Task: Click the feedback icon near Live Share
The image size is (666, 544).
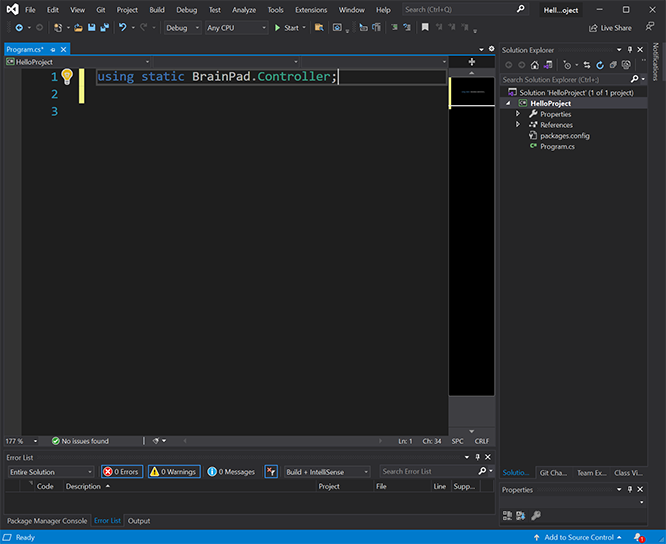Action: [x=649, y=27]
